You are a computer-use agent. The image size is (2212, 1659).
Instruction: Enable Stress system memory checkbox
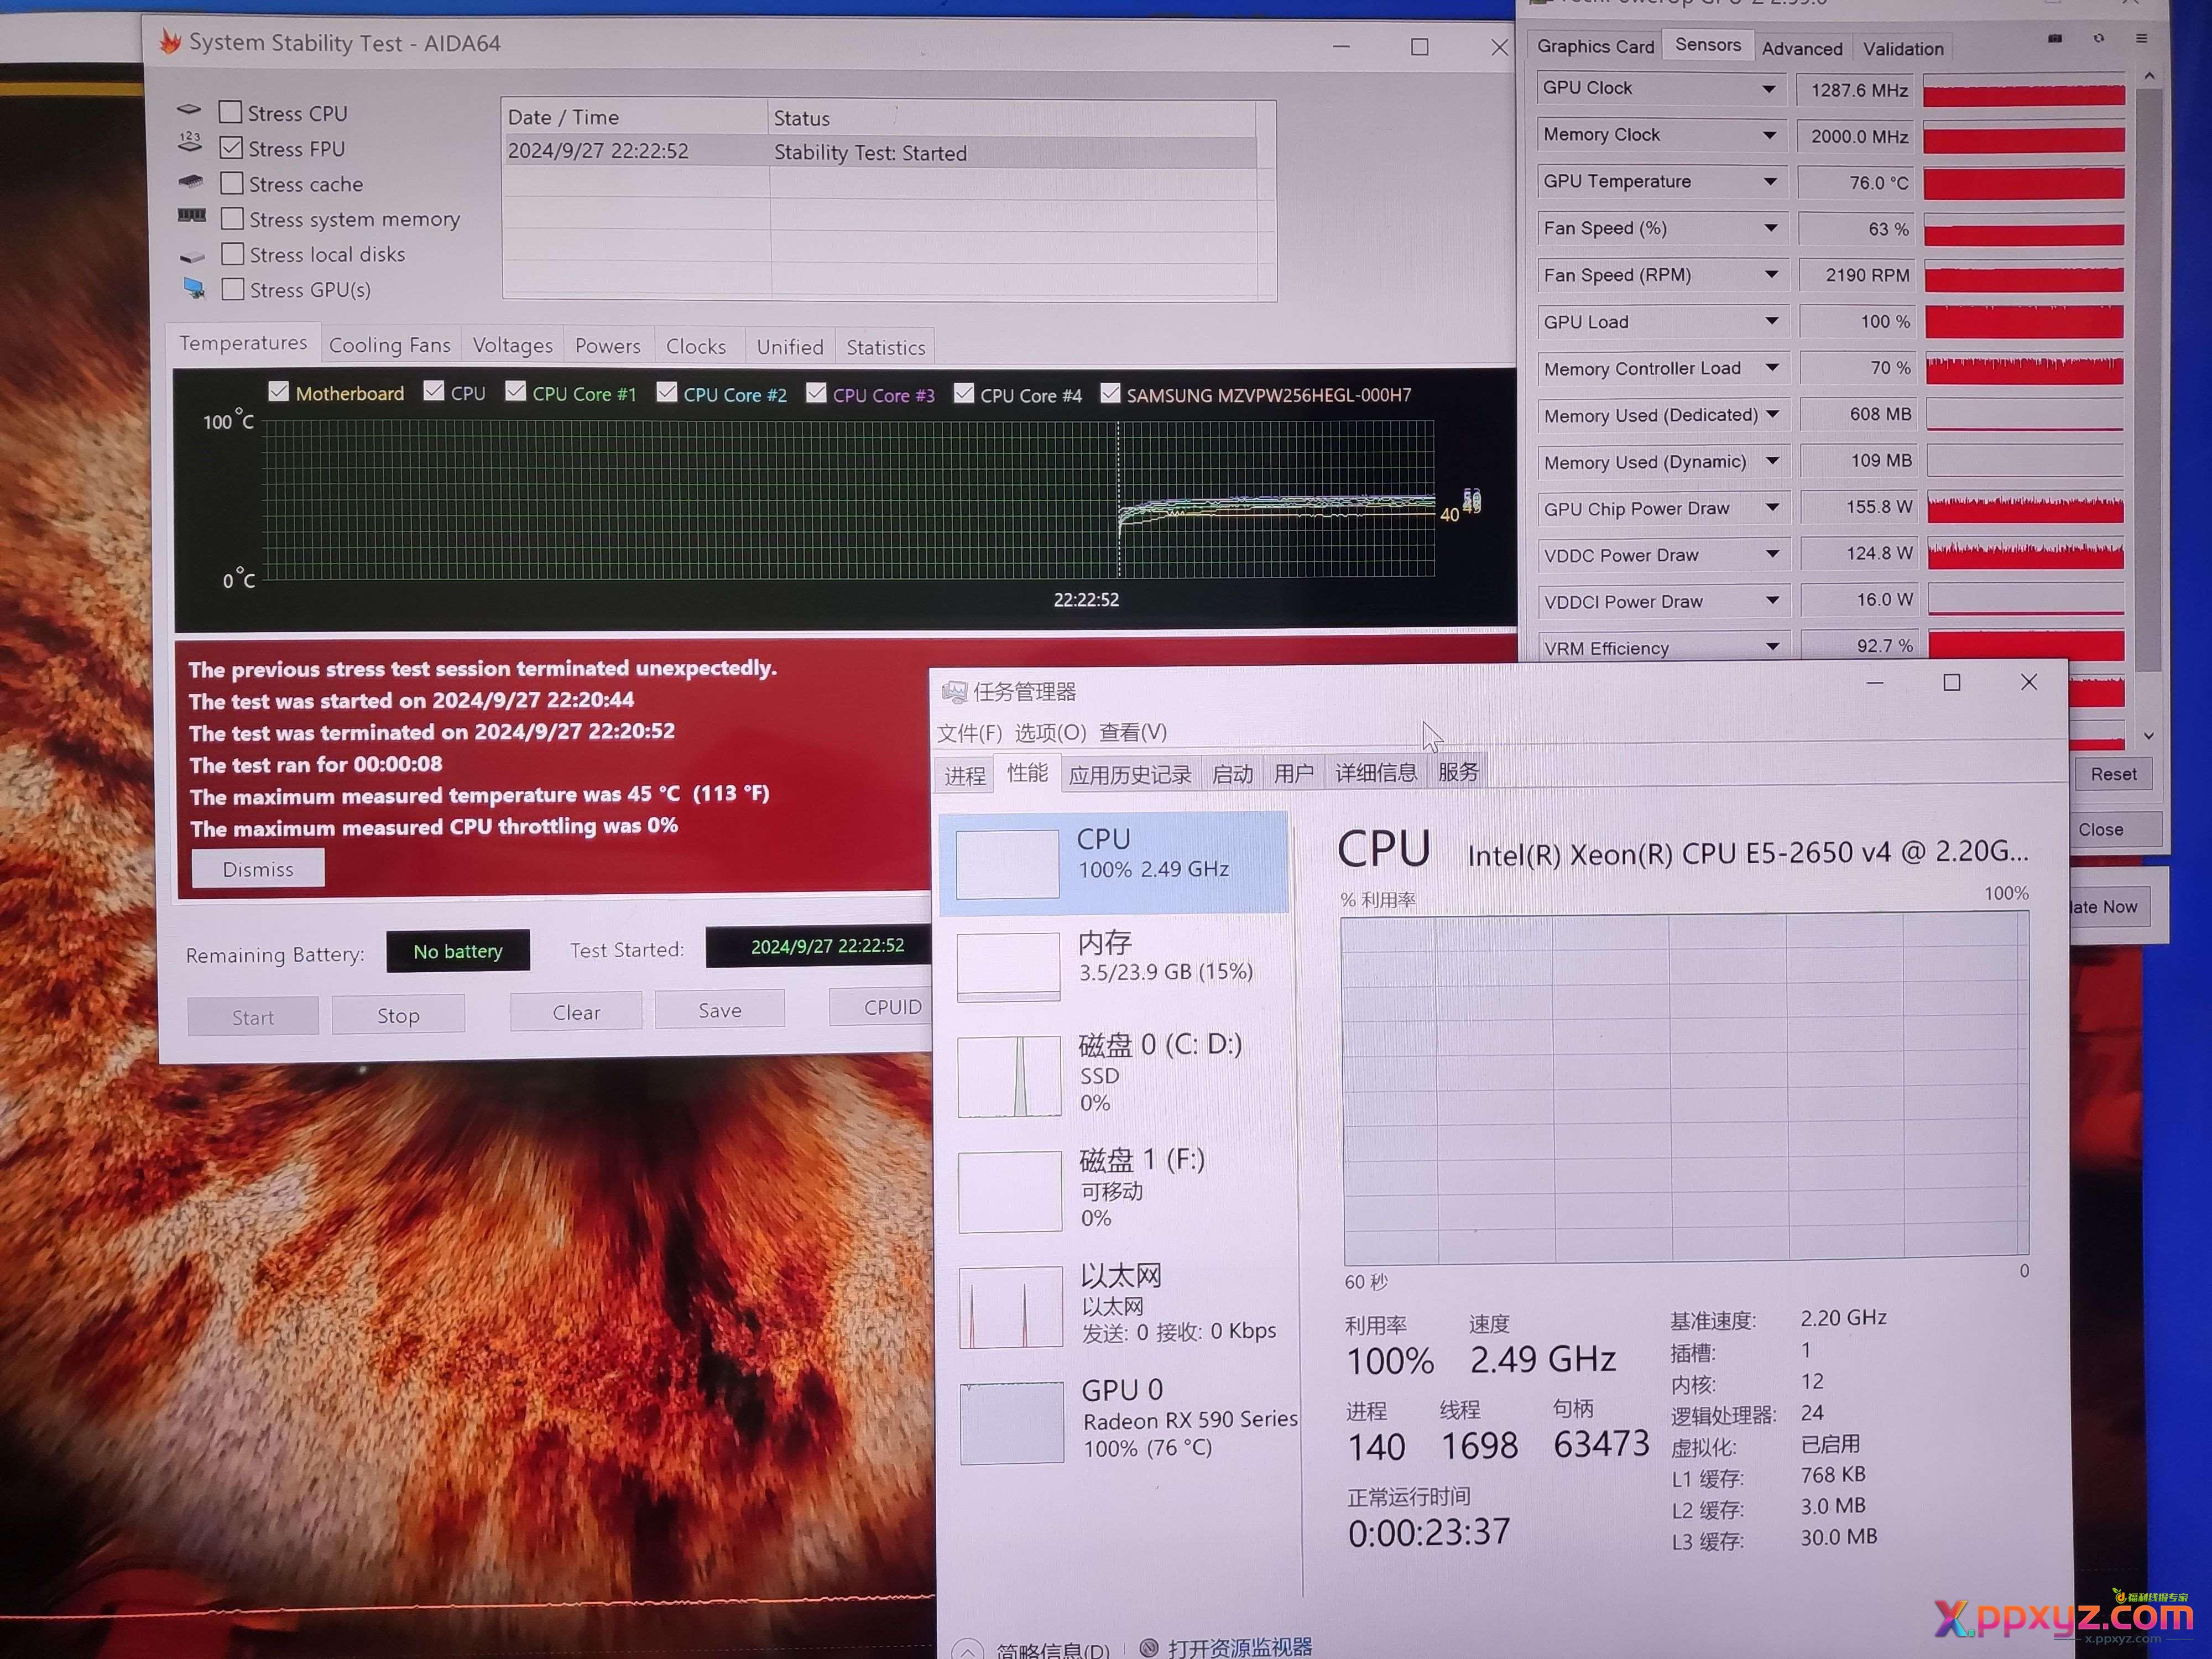(232, 218)
